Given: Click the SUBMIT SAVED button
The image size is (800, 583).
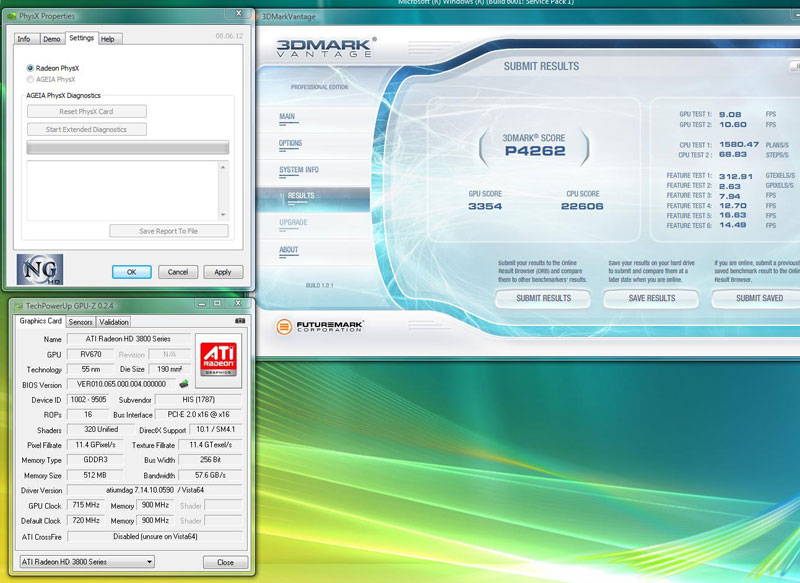Looking at the screenshot, I should click(758, 298).
